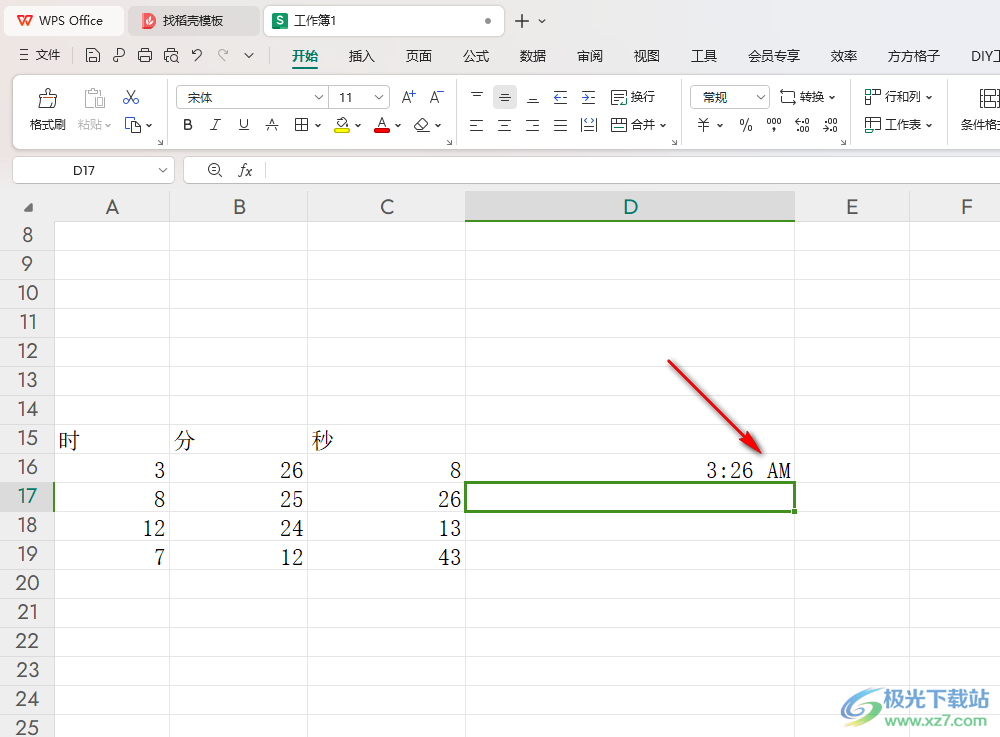
Task: Click the Clear eraser icon
Action: (x=422, y=125)
